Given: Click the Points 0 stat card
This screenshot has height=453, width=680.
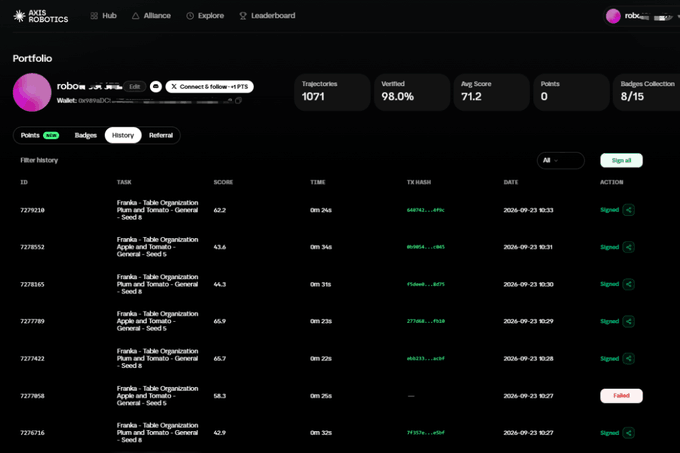Looking at the screenshot, I should [572, 92].
